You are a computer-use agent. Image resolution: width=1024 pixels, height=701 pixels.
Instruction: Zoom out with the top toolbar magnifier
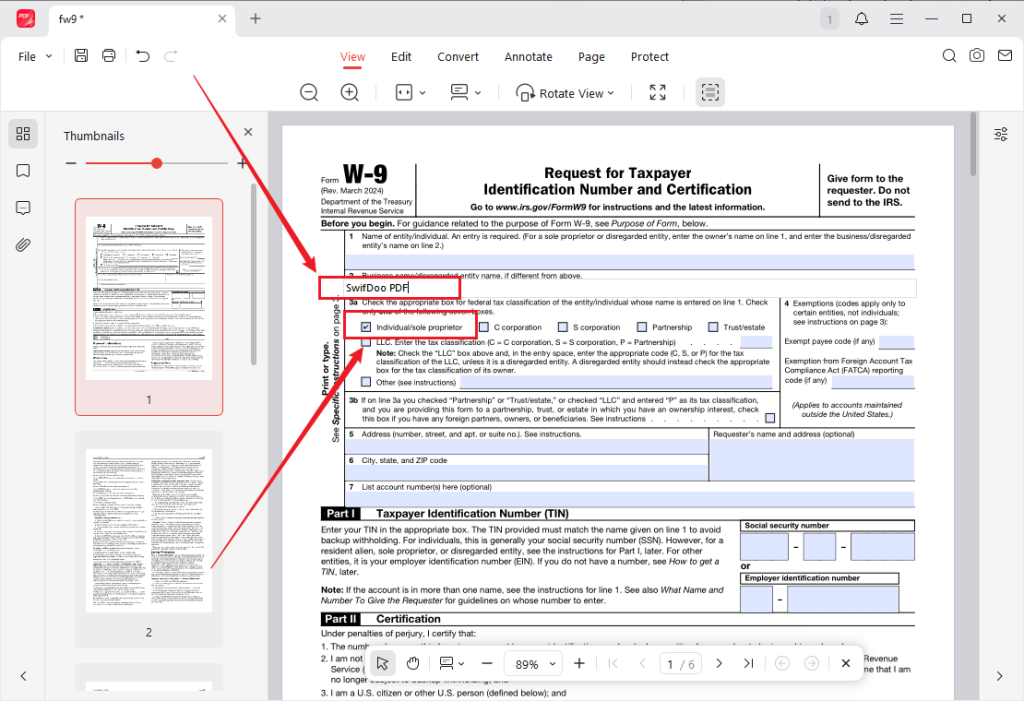pos(309,92)
